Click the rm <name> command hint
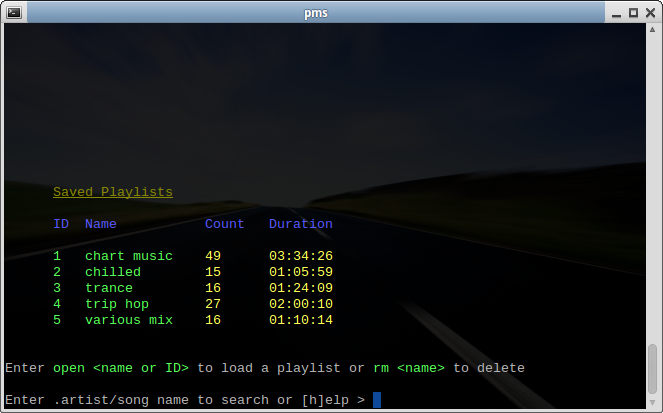 [409, 368]
